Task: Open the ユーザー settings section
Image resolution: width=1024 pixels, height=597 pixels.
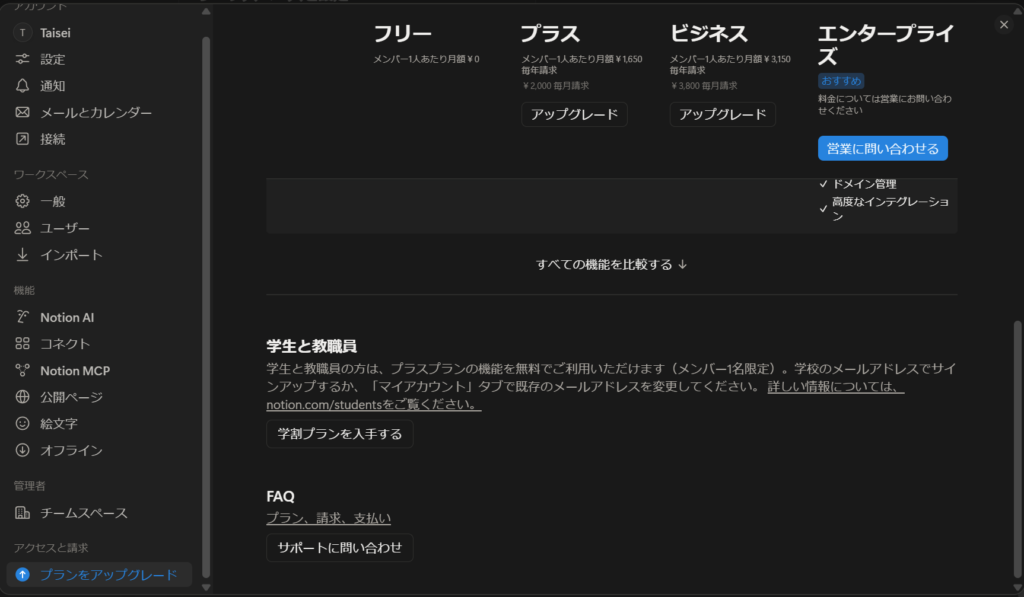Action: pyautogui.click(x=65, y=228)
